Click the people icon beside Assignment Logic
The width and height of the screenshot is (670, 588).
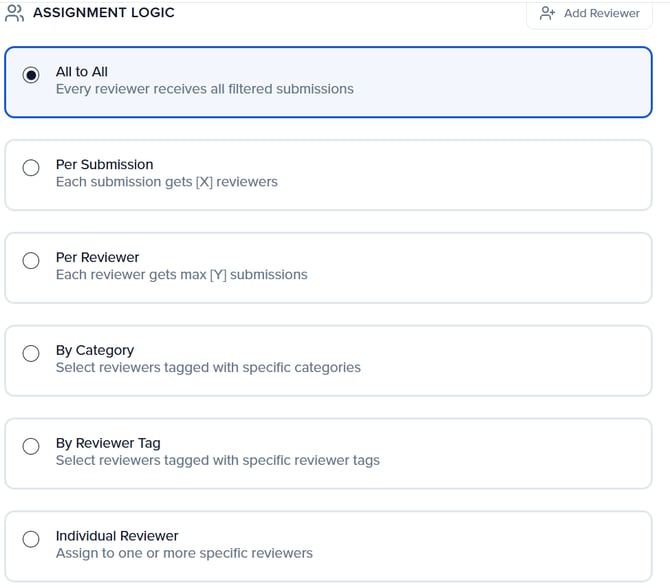[x=15, y=13]
